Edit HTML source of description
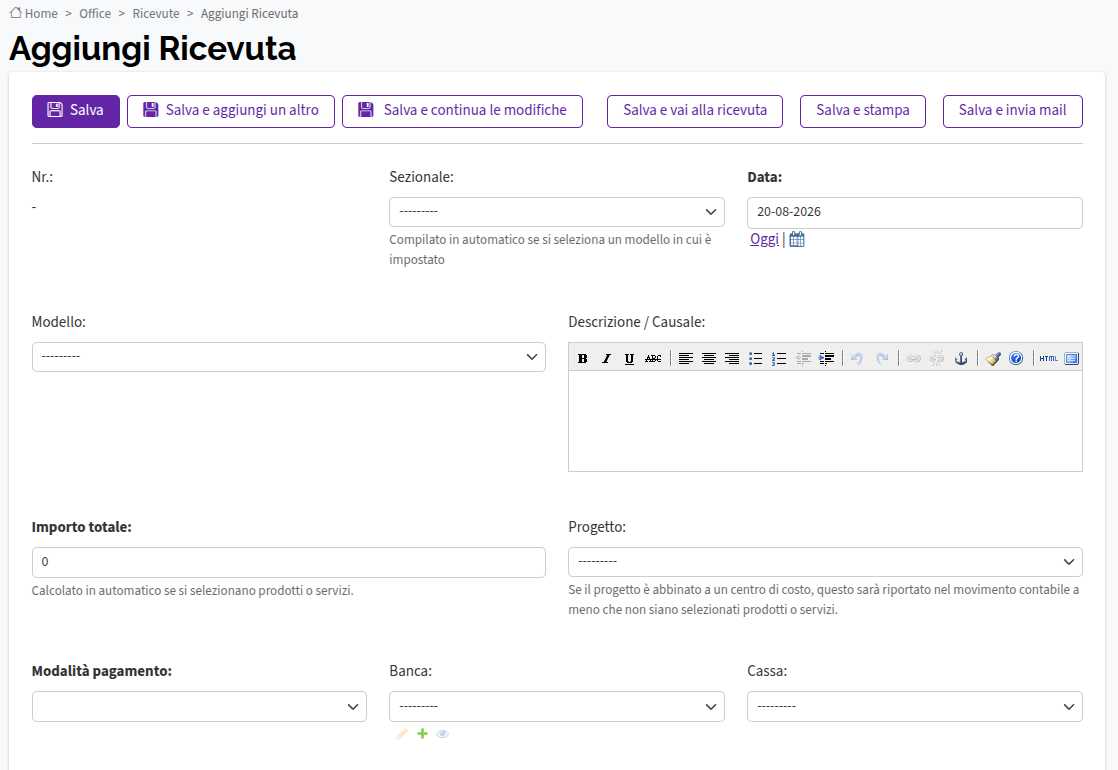 pos(1048,359)
